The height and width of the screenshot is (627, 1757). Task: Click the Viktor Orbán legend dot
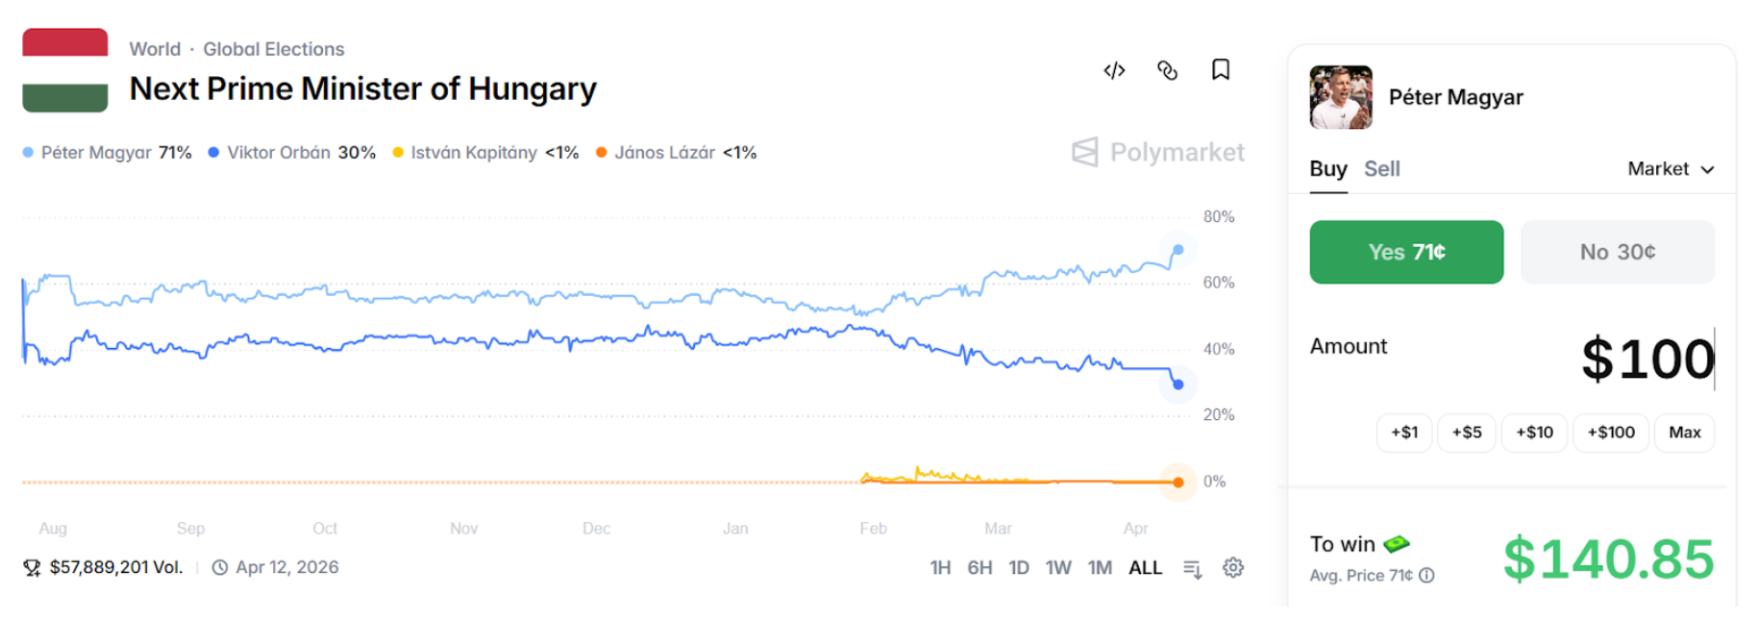tap(214, 153)
